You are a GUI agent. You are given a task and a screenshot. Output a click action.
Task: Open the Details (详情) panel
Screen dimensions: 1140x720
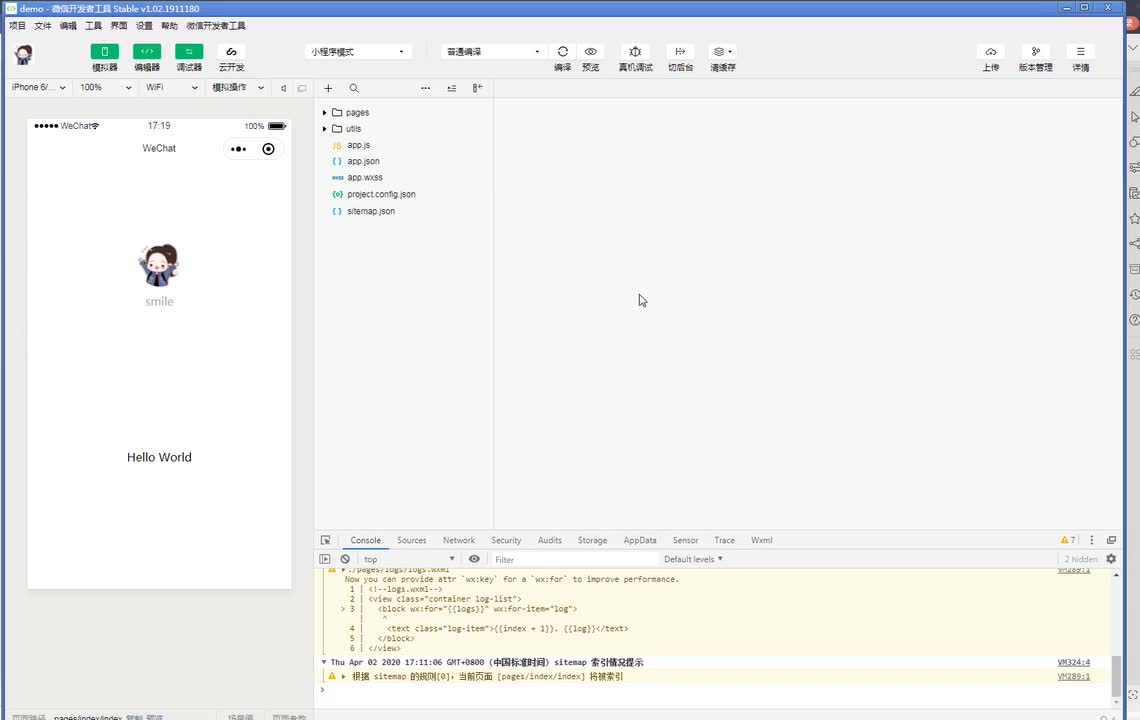point(1080,52)
